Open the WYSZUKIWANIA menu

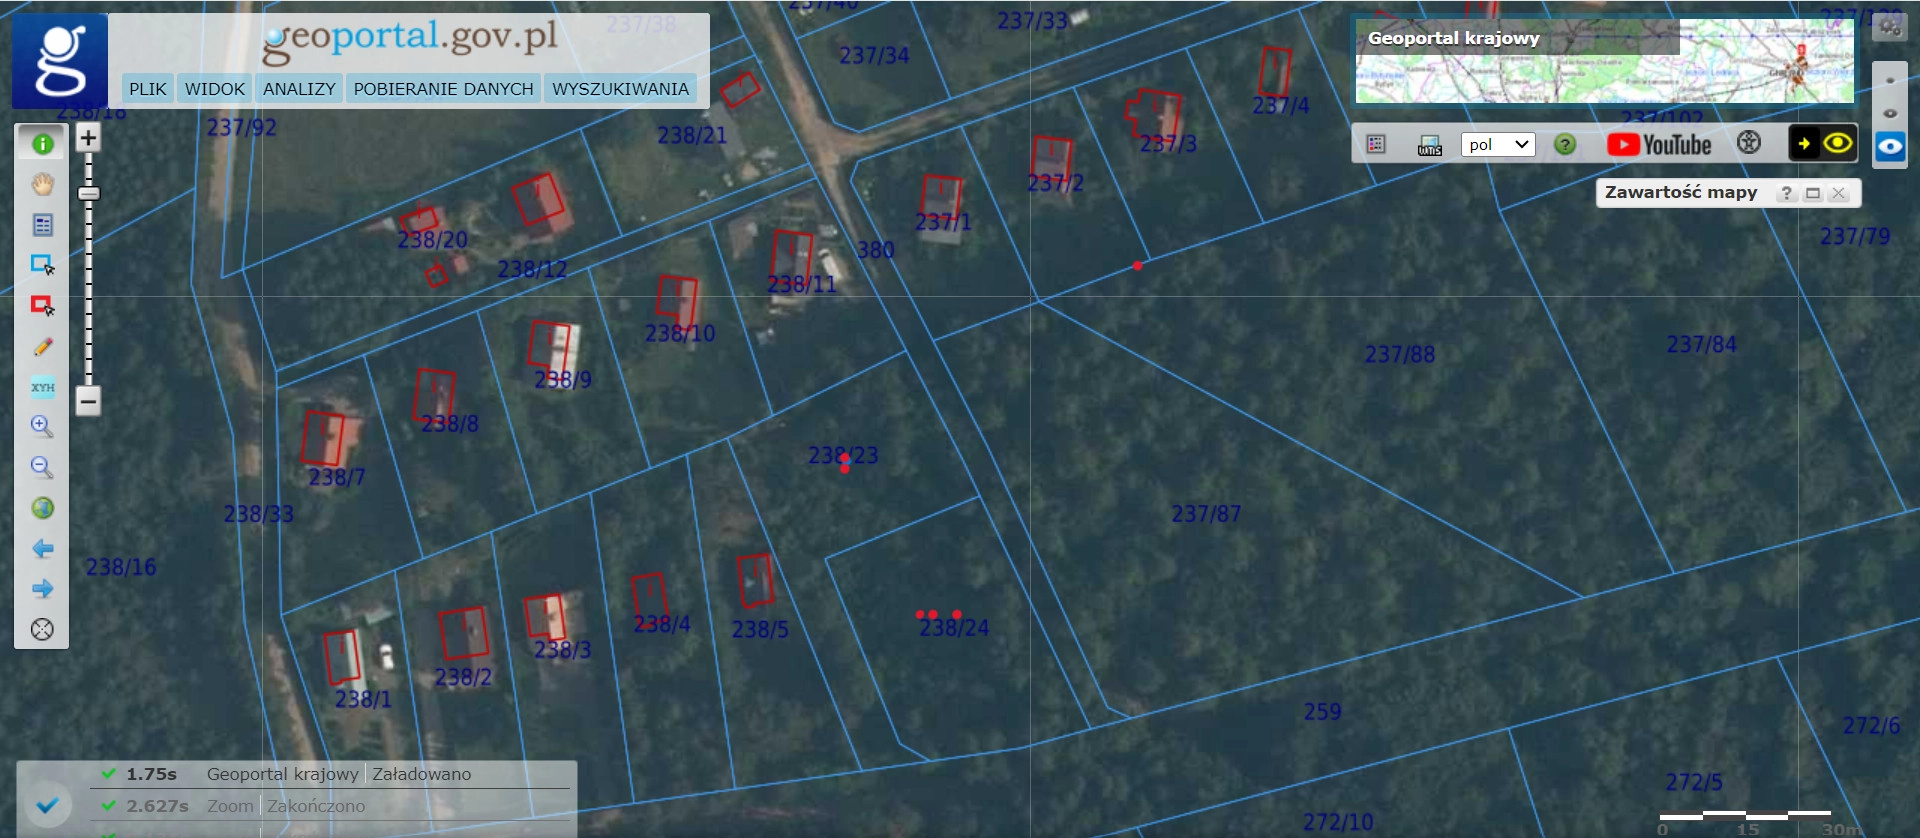(620, 89)
